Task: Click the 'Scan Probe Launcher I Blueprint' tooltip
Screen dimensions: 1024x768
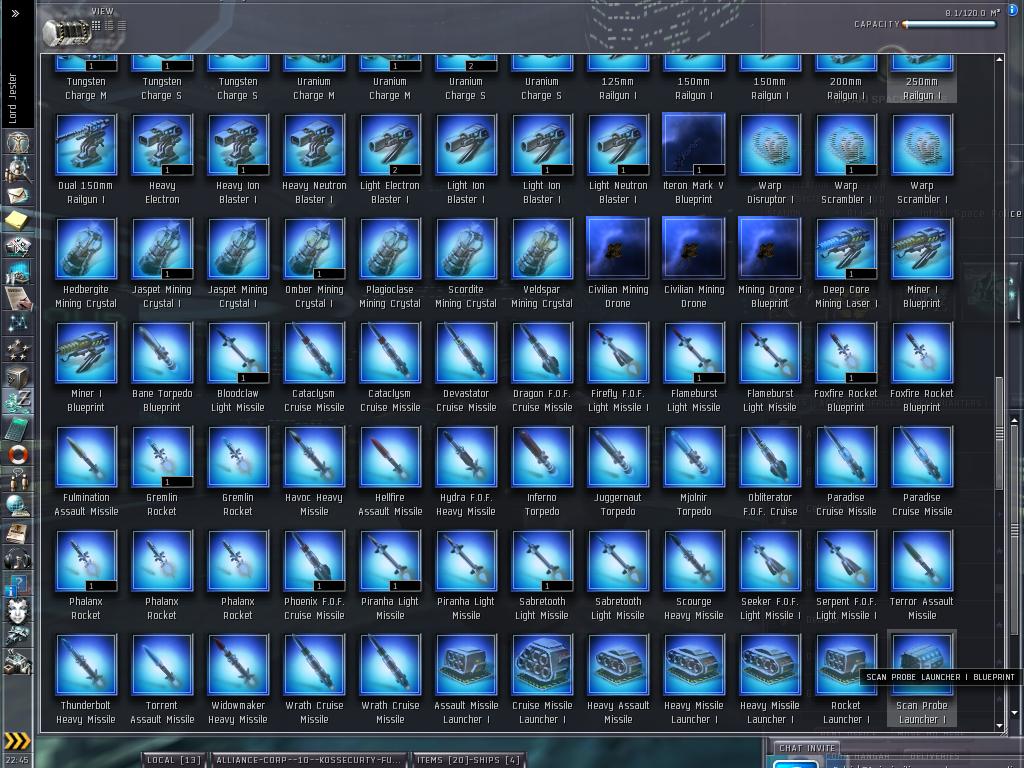Action: 940,677
